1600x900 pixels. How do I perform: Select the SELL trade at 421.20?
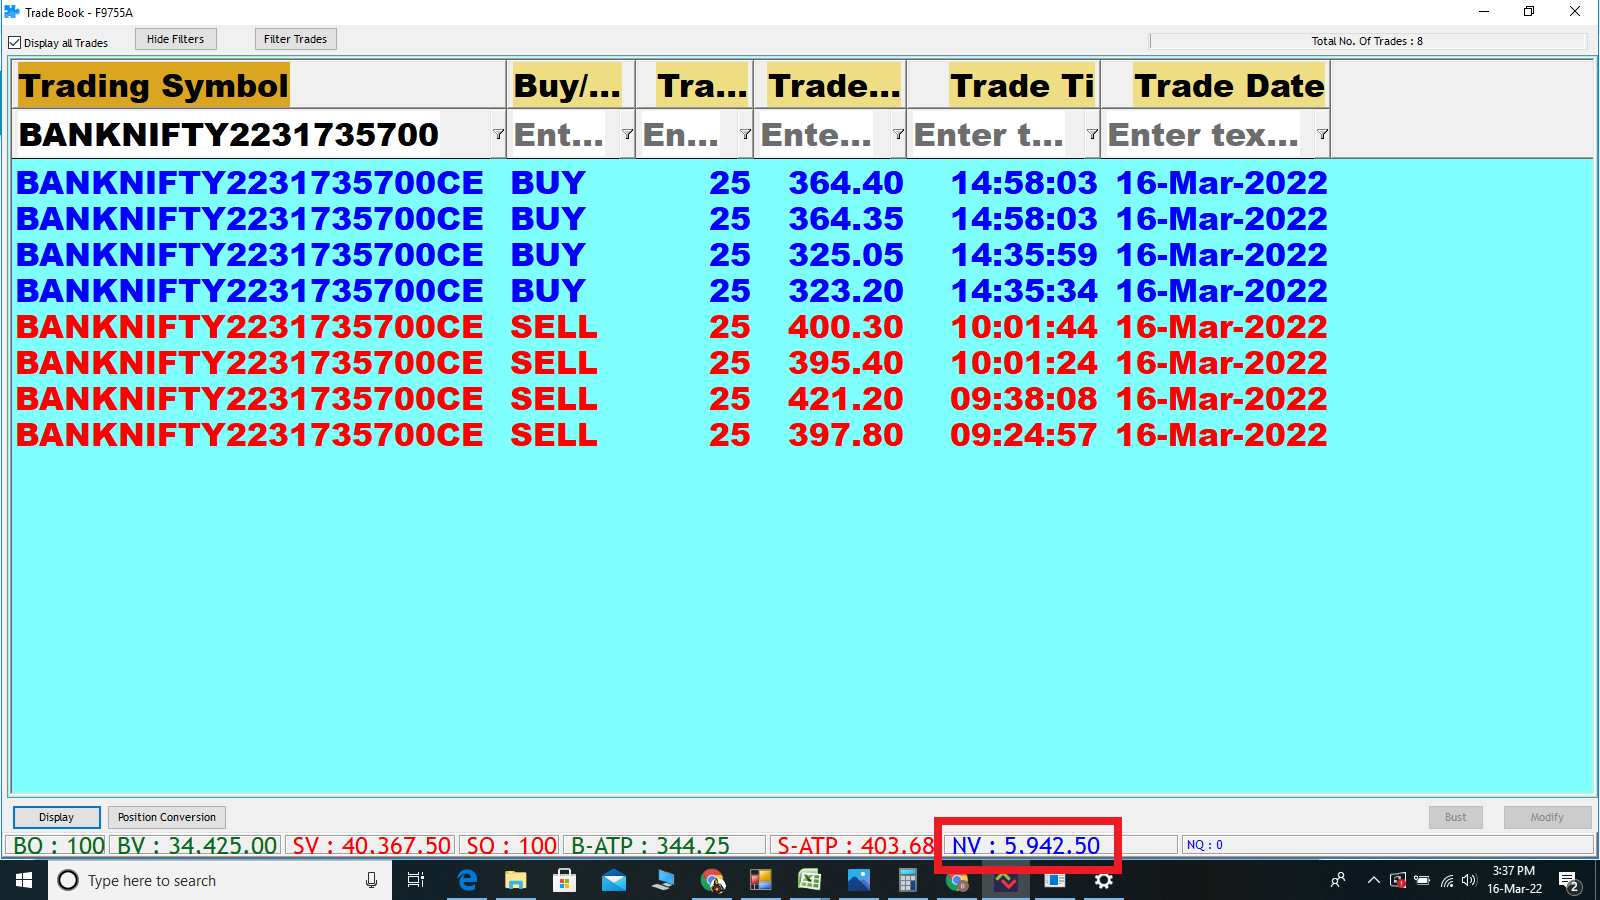click(845, 399)
